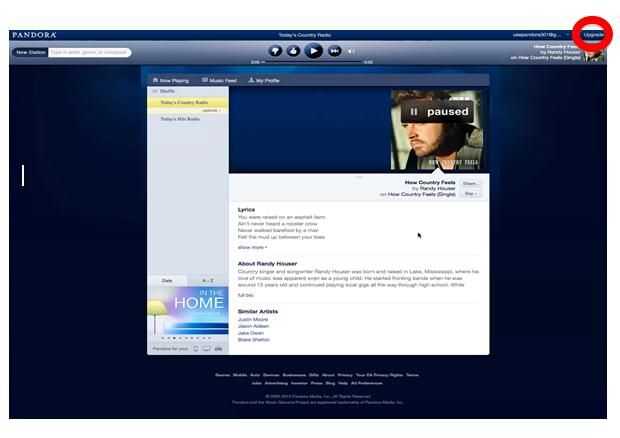
Task: Open the Help footer link
Action: click(343, 383)
